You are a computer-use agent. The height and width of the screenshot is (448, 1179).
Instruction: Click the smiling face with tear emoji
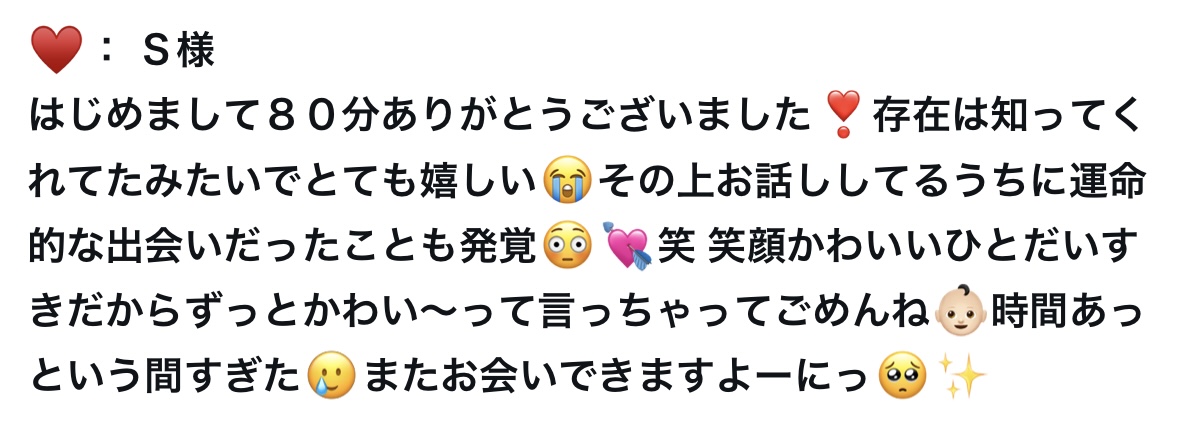[x=332, y=374]
